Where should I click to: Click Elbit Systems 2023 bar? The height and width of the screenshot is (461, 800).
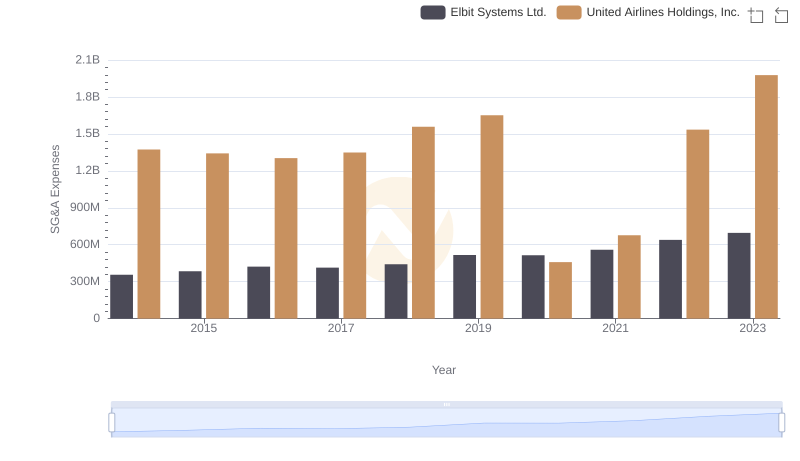coord(739,276)
